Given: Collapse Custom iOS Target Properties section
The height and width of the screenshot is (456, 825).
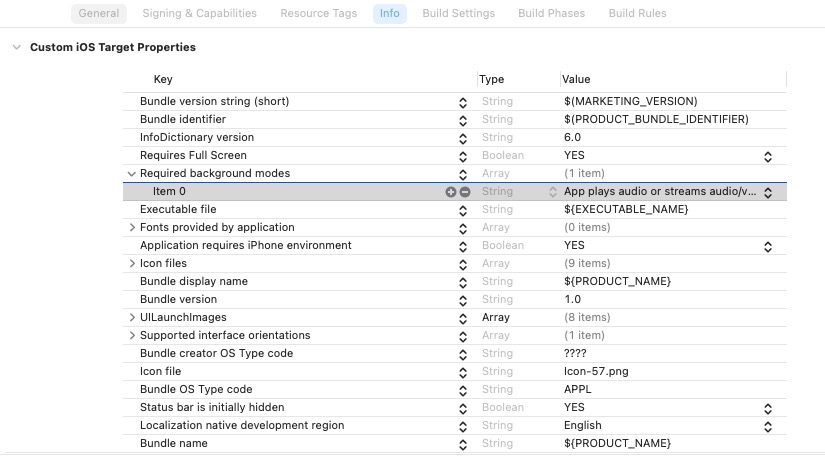Looking at the screenshot, I should coord(15,47).
